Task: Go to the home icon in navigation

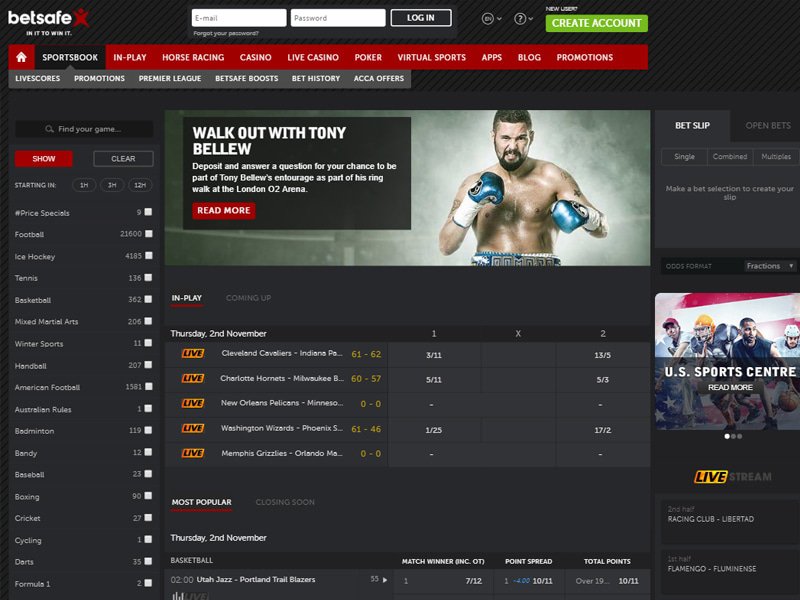Action: [x=21, y=57]
